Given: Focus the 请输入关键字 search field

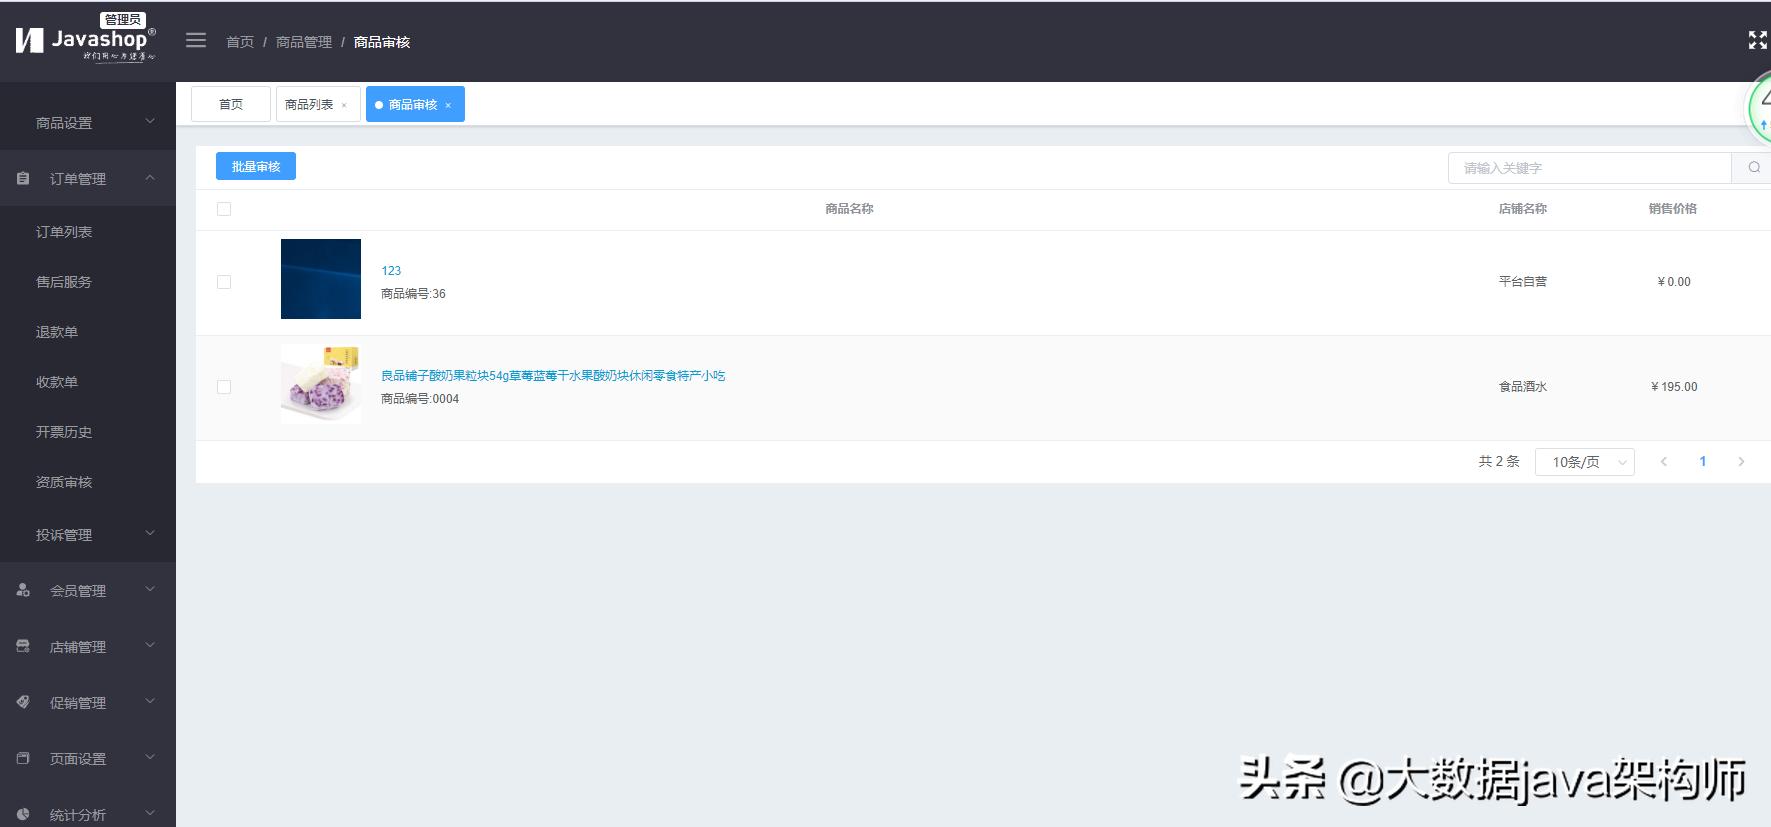Looking at the screenshot, I should pos(1590,167).
